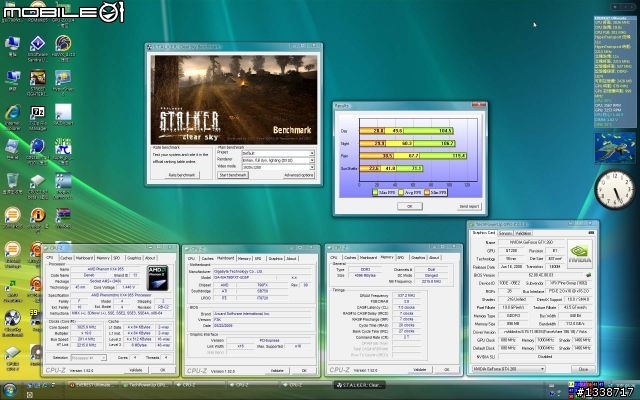The image size is (640, 400).
Task: Open the Internet Explorer desktop icon
Action: click(14, 112)
